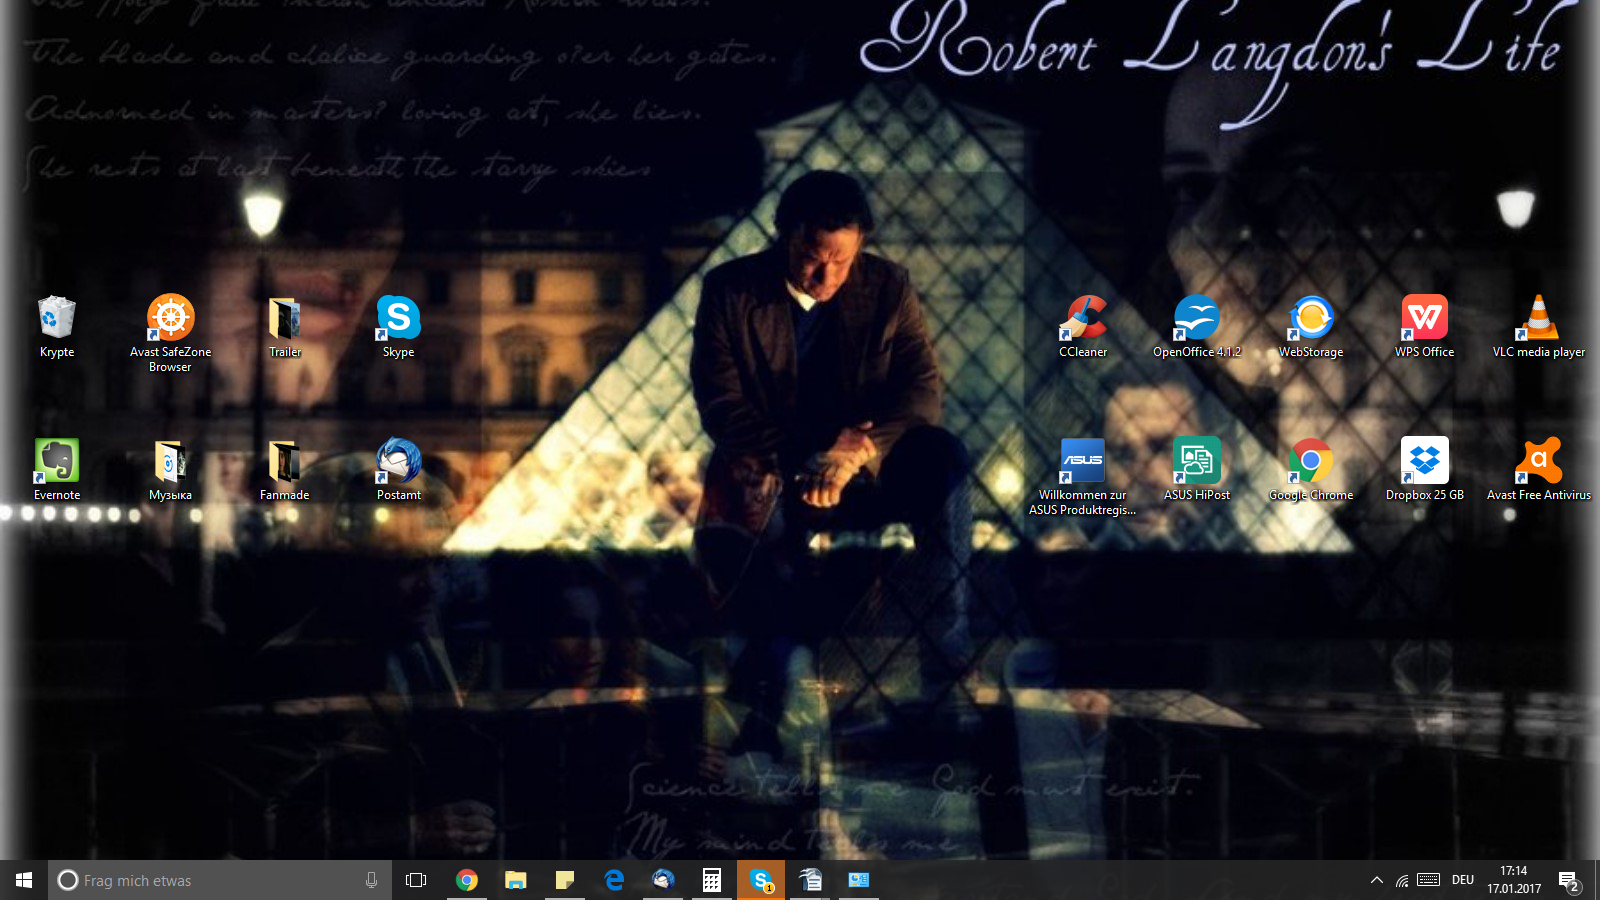Select the Postamt Thunderbird desktop icon
The image size is (1600, 900).
399,462
